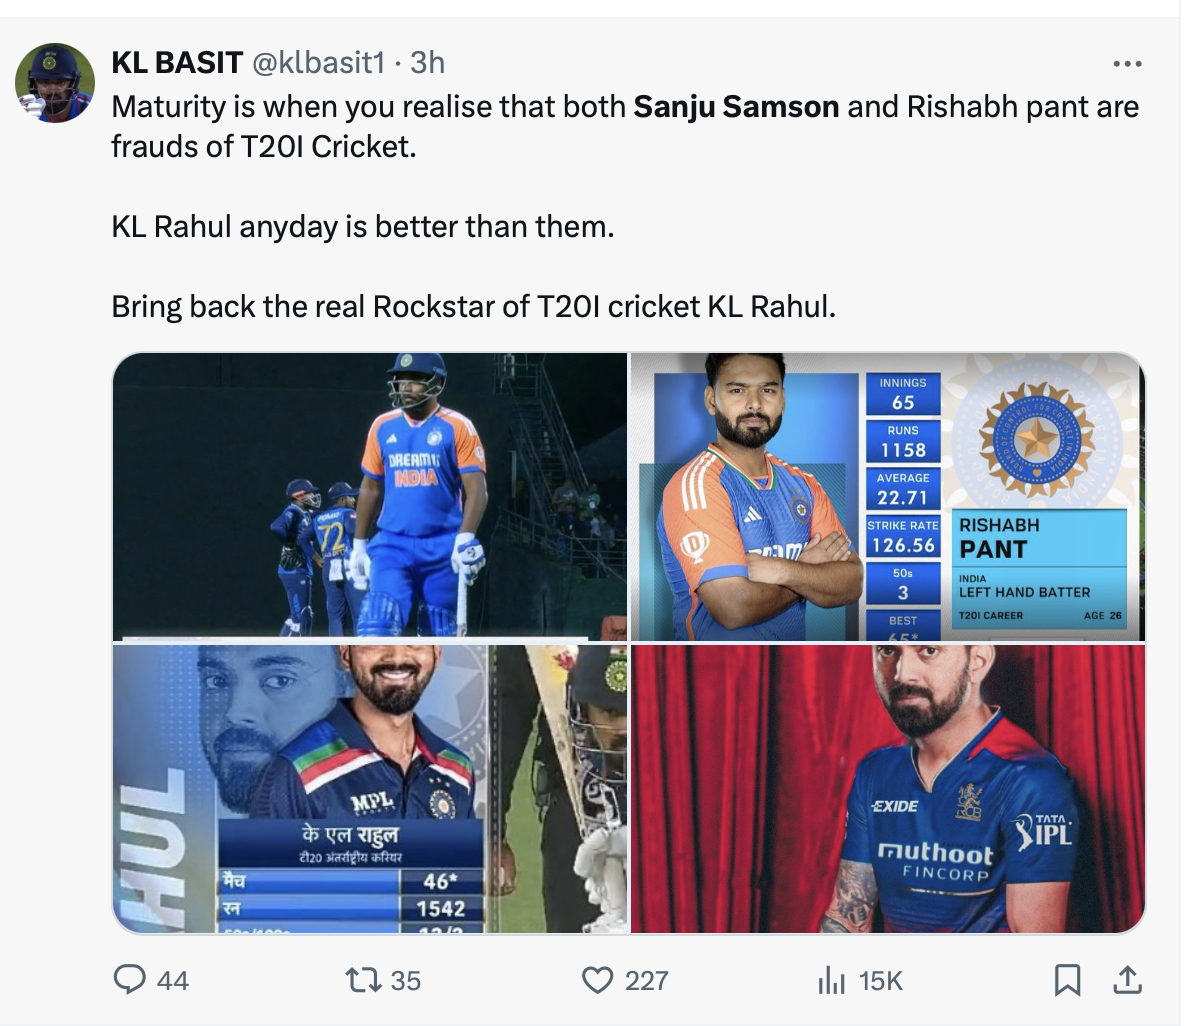Click the 3h timestamp
The width and height of the screenshot is (1188, 1026).
tap(427, 62)
